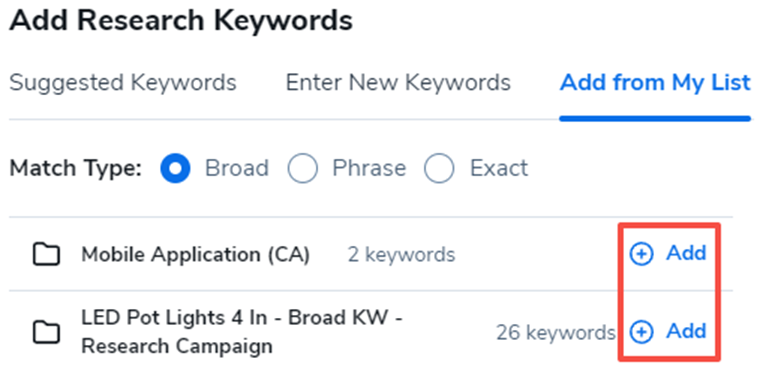Click the 26 keywords count label

556,333
